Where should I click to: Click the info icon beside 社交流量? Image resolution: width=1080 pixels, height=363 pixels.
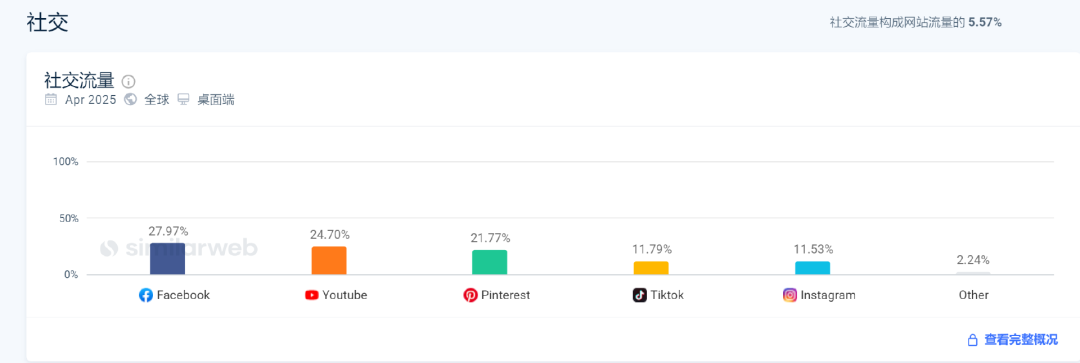(x=128, y=81)
